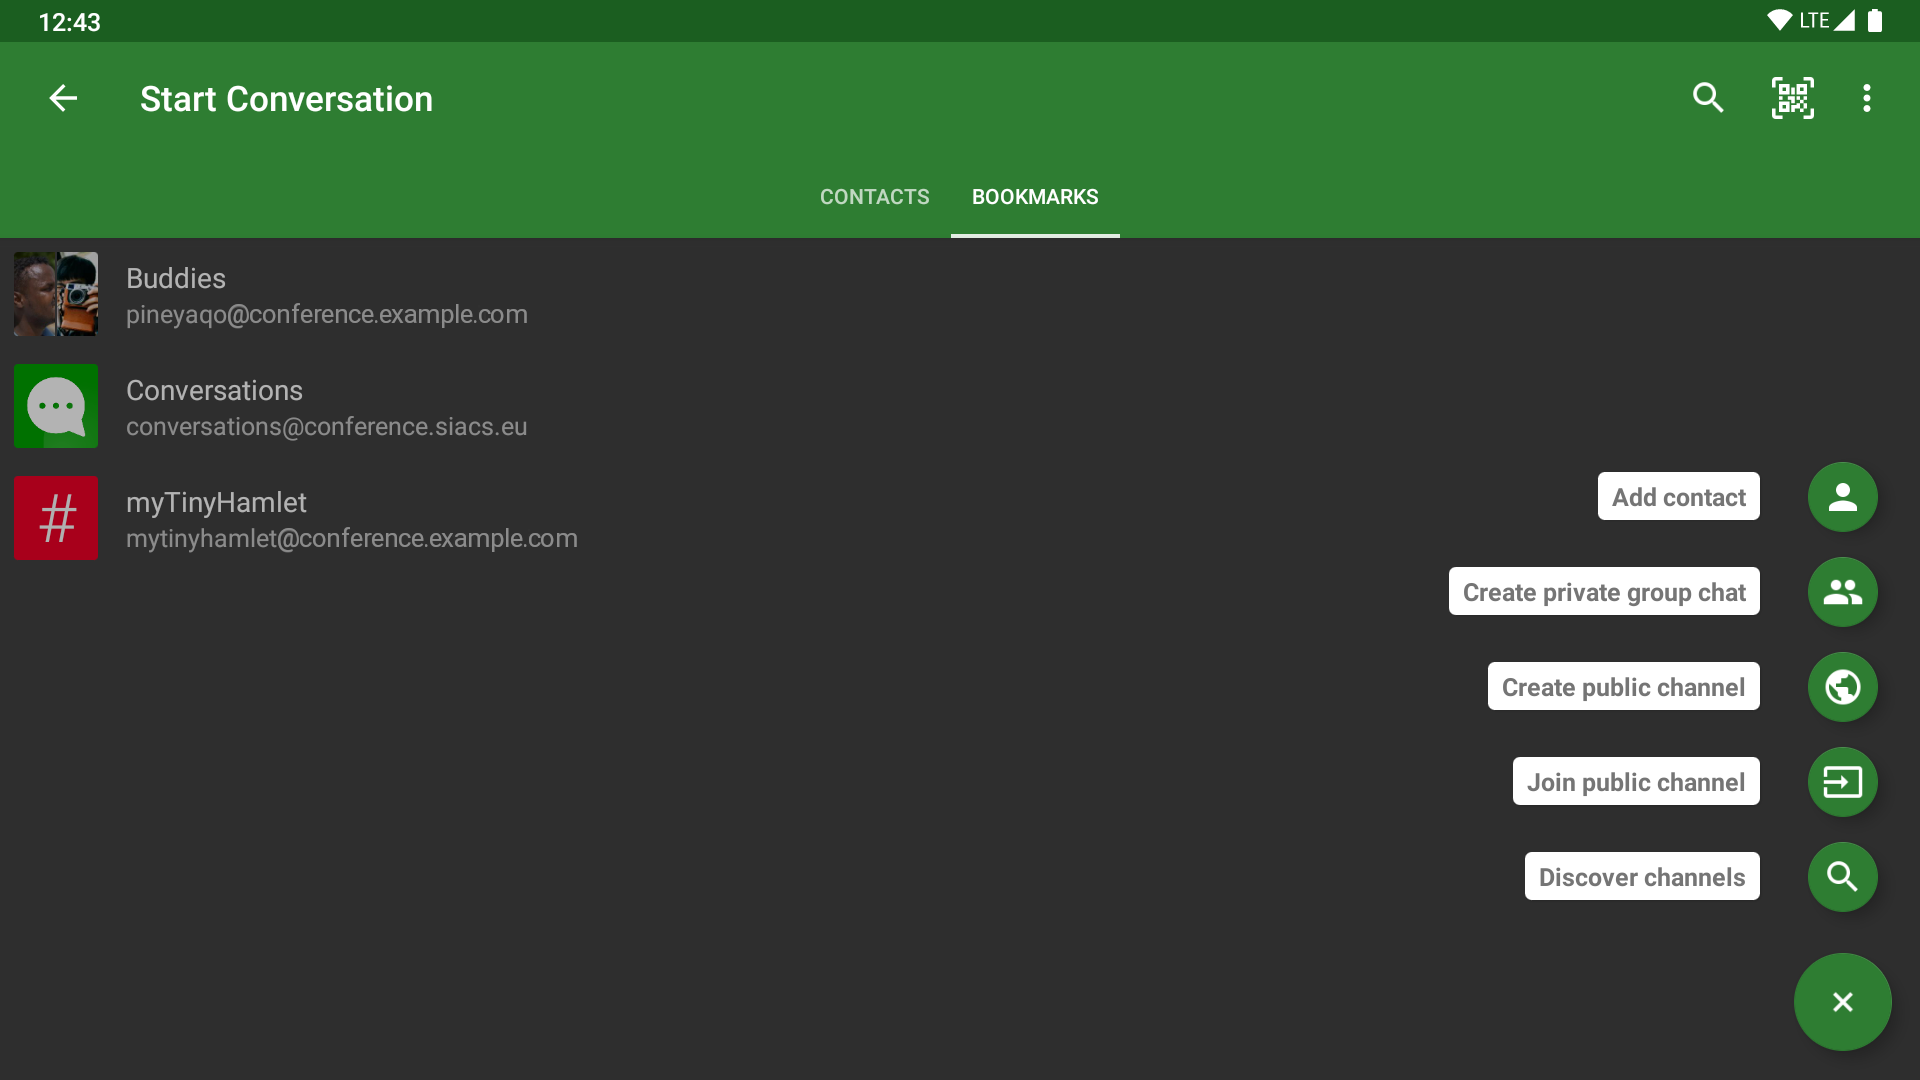Click the Join public channel label
Viewport: 1920px width, 1080px height.
click(x=1635, y=782)
